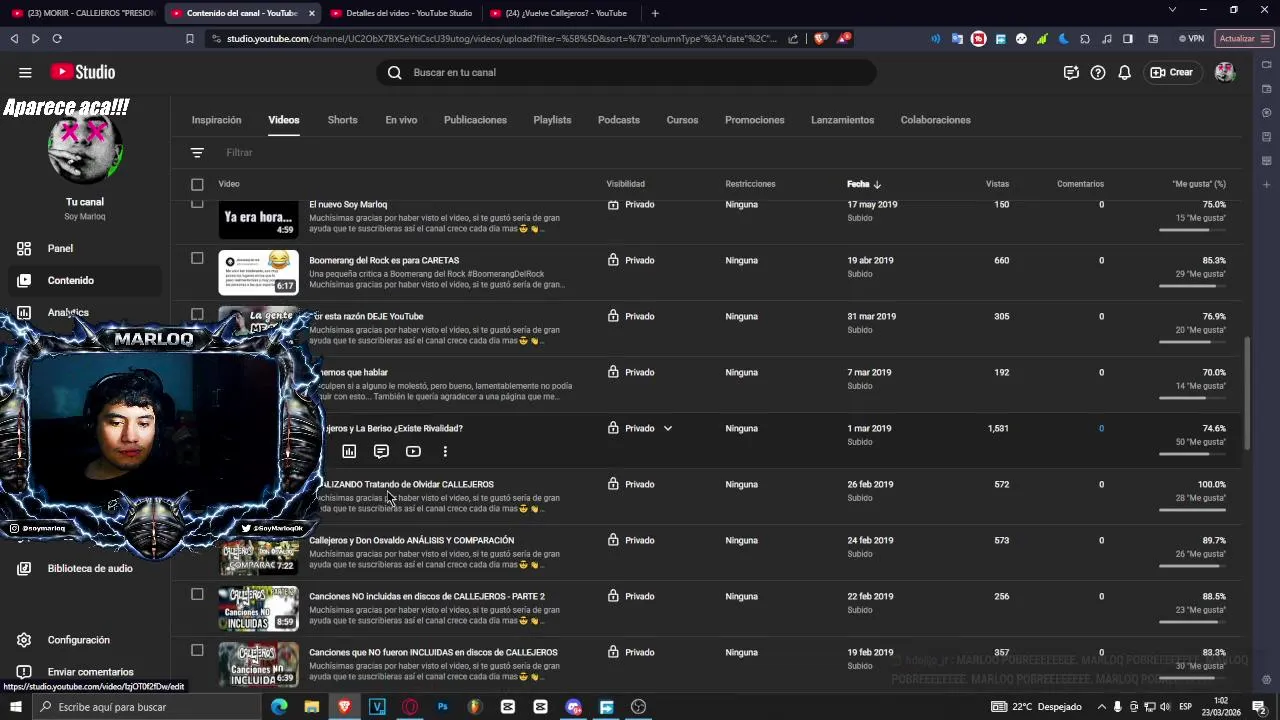Go back with the browser back arrow
Screen dimensions: 1280x720
click(x=14, y=39)
